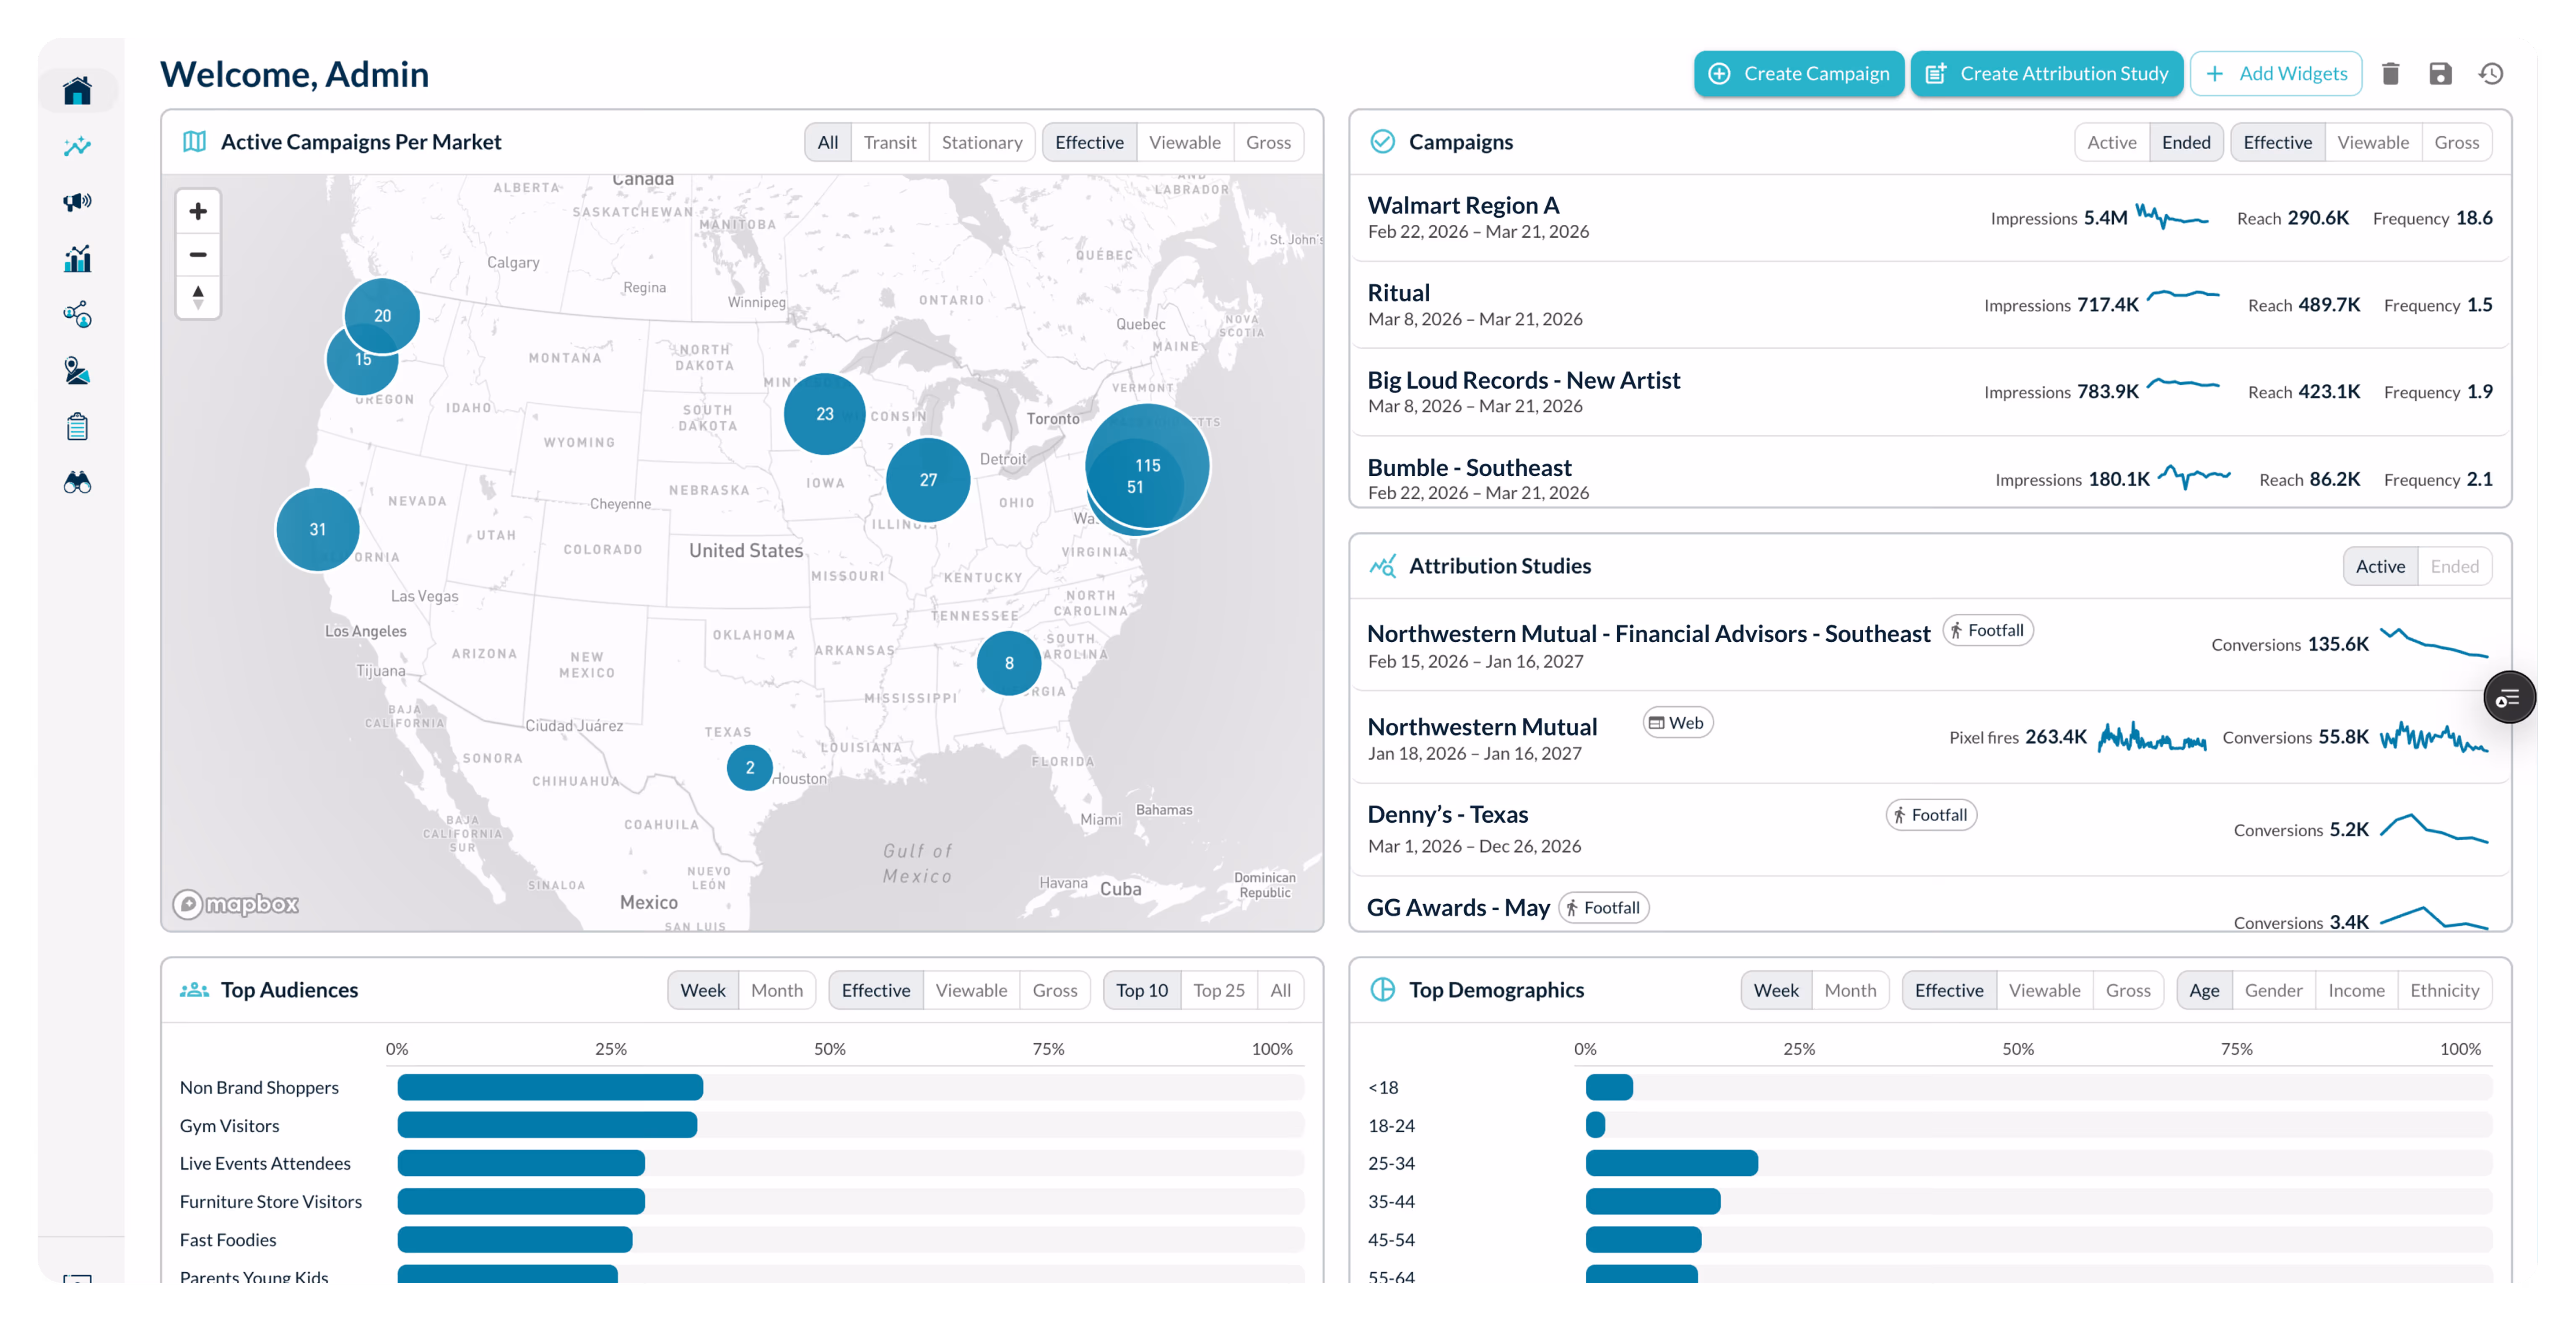Show Ended attribution studies

(x=2454, y=566)
